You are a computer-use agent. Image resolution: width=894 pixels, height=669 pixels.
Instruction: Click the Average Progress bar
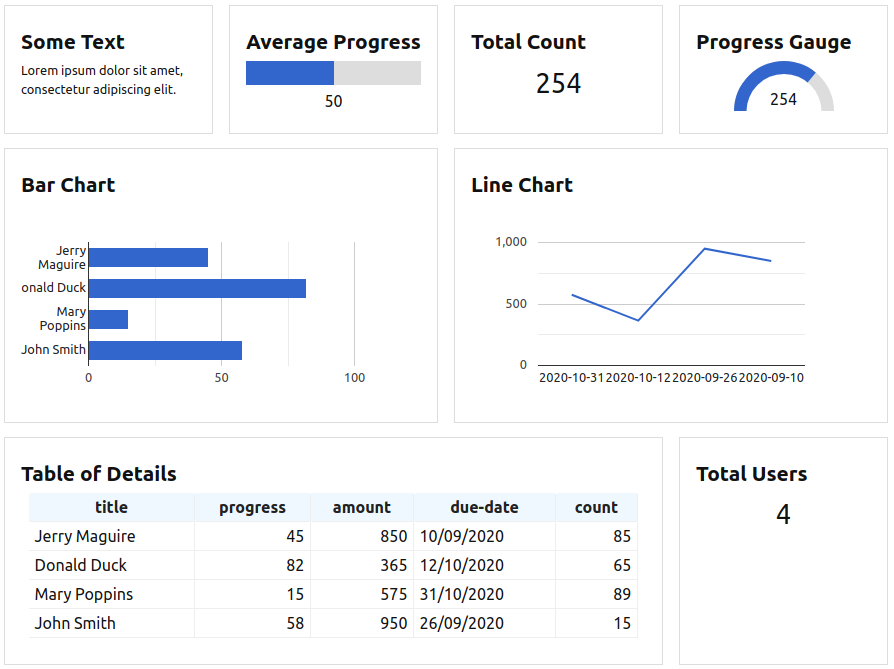click(x=333, y=73)
